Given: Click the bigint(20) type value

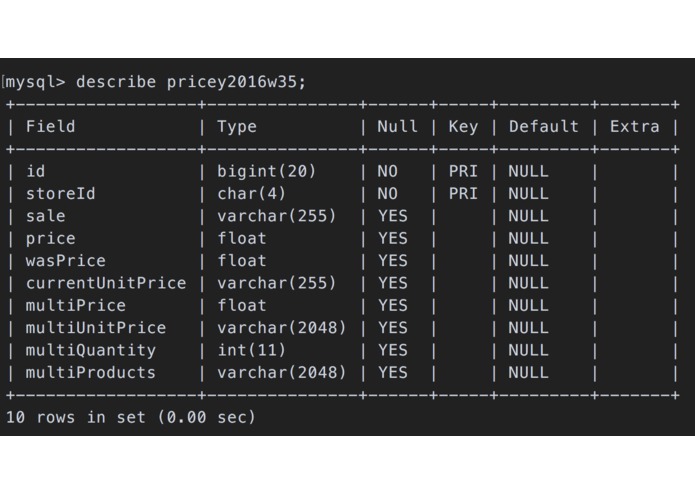Looking at the screenshot, I should tap(267, 171).
